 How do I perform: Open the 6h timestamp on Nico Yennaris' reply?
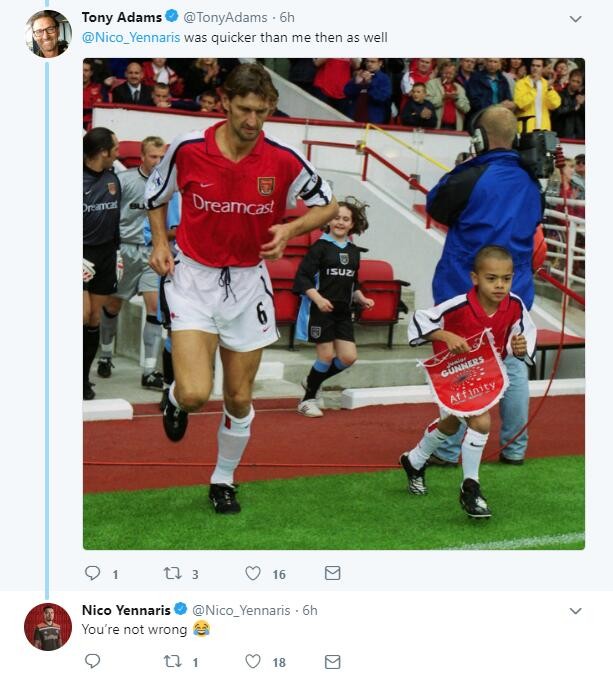pos(310,610)
